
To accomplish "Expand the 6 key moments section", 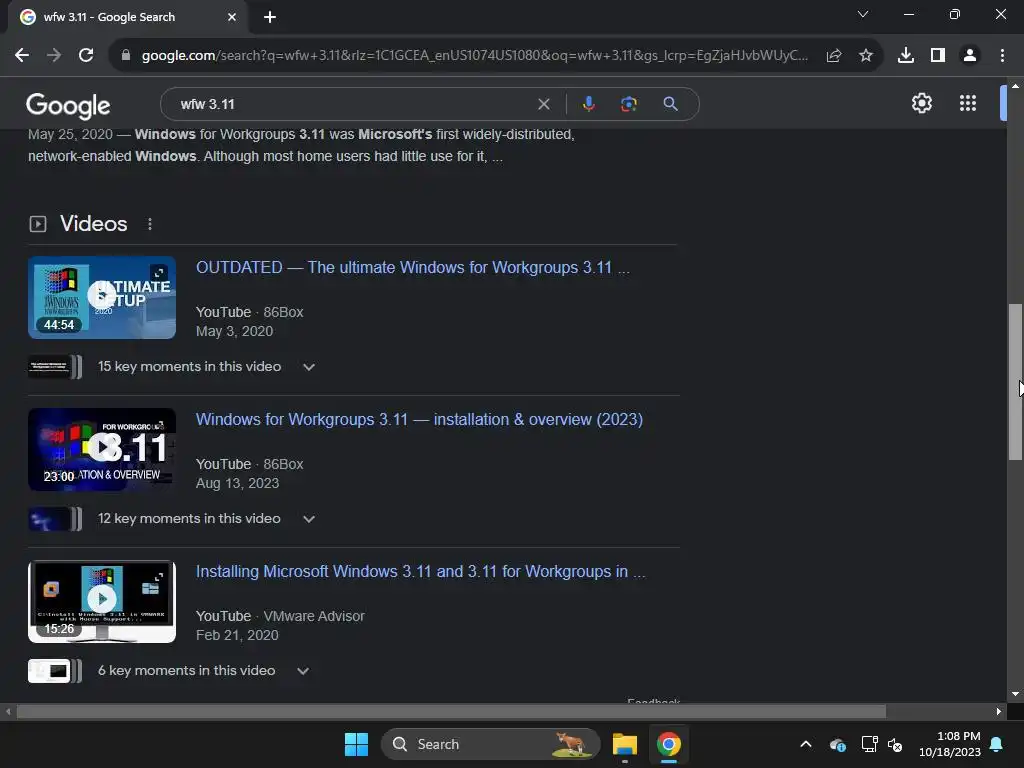I will click(303, 671).
